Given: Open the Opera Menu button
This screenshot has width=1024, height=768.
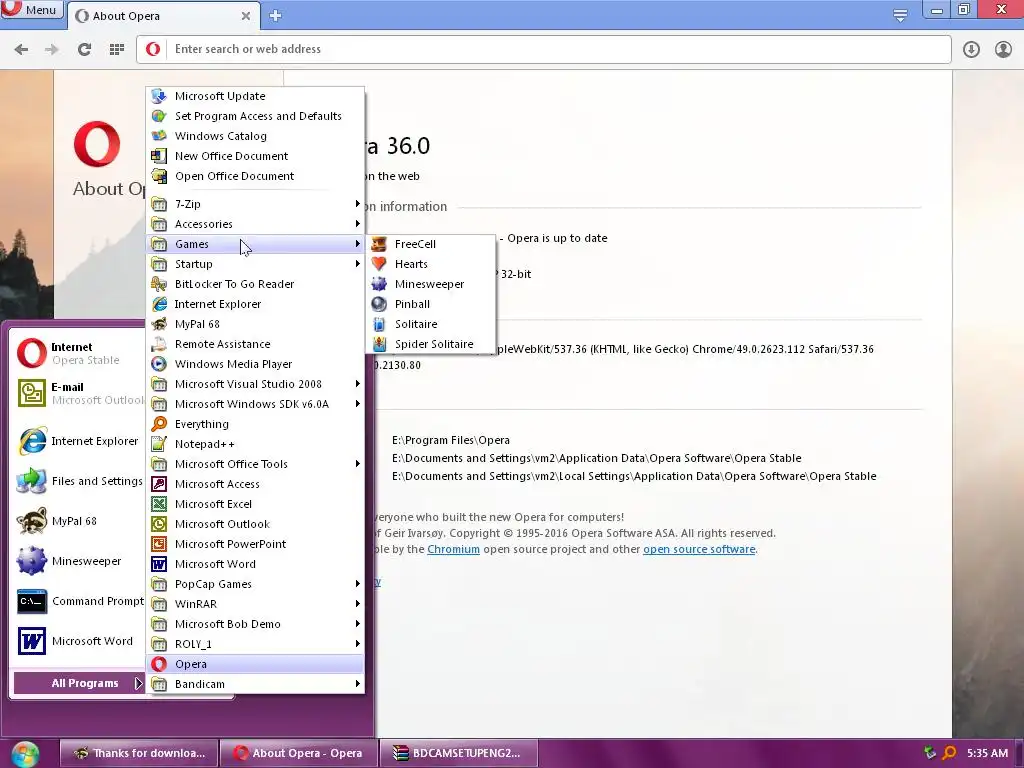Looking at the screenshot, I should point(31,9).
